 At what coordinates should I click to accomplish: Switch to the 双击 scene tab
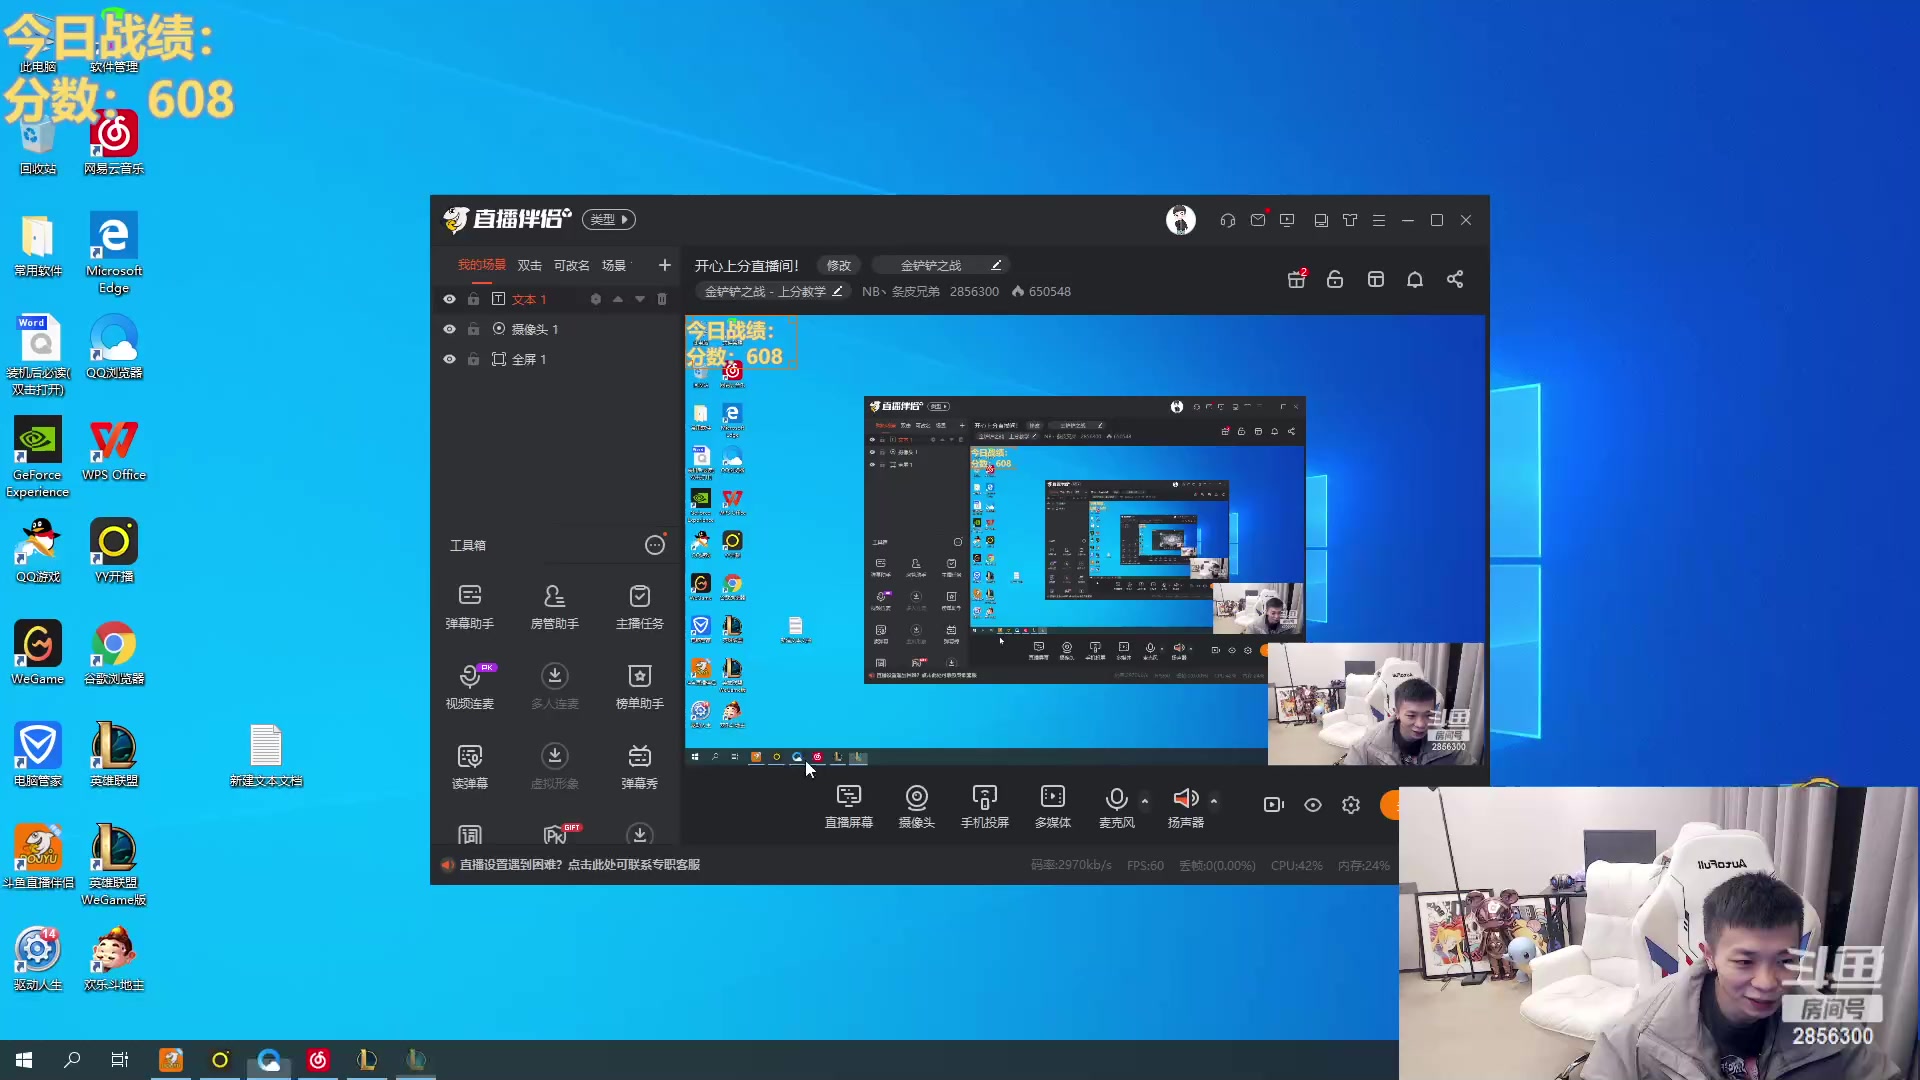tap(529, 265)
